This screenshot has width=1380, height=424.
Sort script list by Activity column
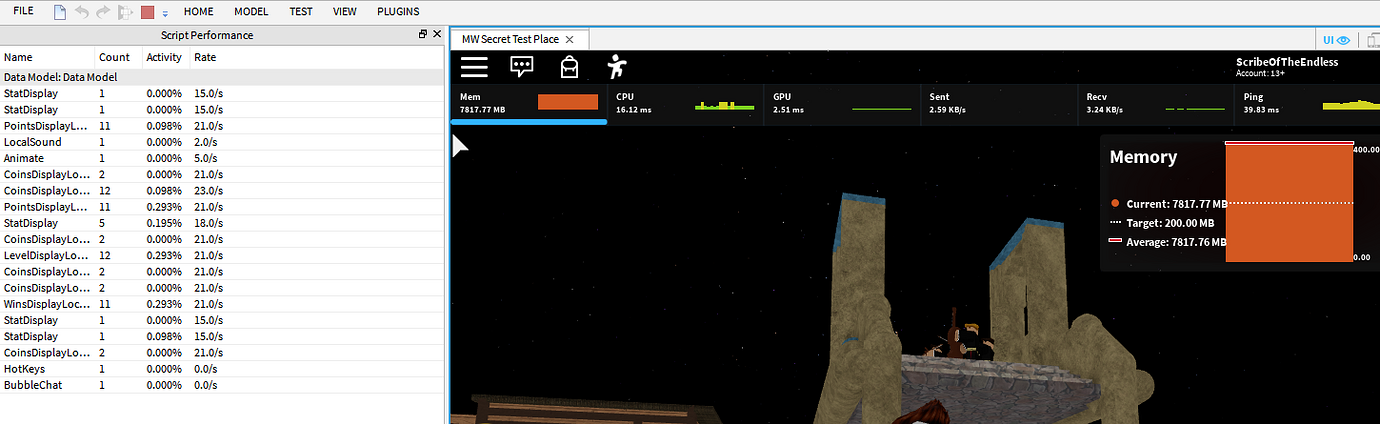164,57
